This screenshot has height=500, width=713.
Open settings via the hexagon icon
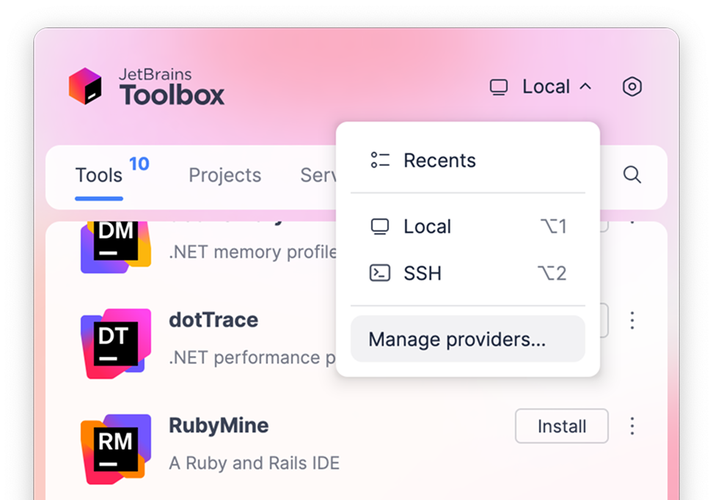point(631,87)
